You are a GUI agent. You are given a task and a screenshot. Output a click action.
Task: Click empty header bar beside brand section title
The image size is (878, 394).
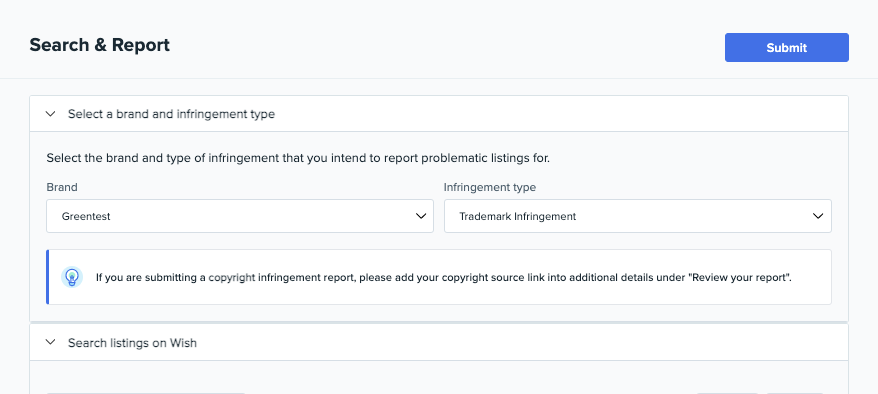[x=560, y=114]
